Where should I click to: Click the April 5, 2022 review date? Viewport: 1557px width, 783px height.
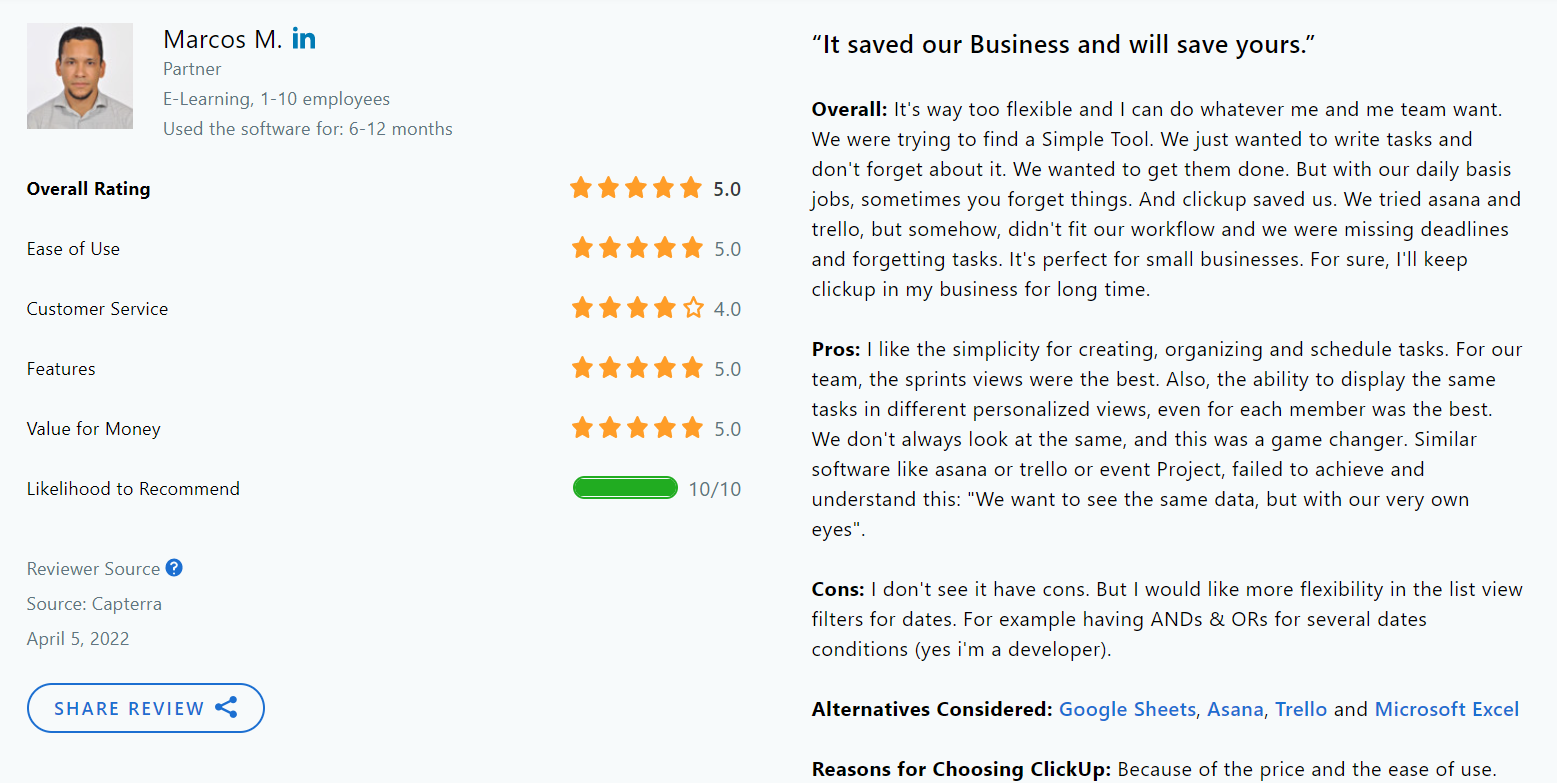pos(78,638)
